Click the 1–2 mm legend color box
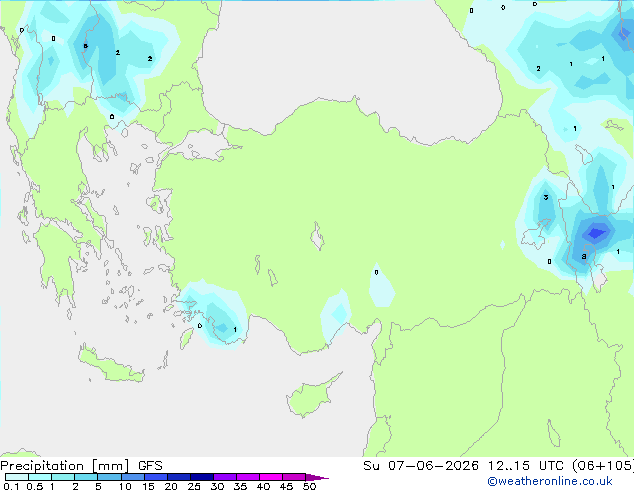634x490 pixels. coord(63,477)
